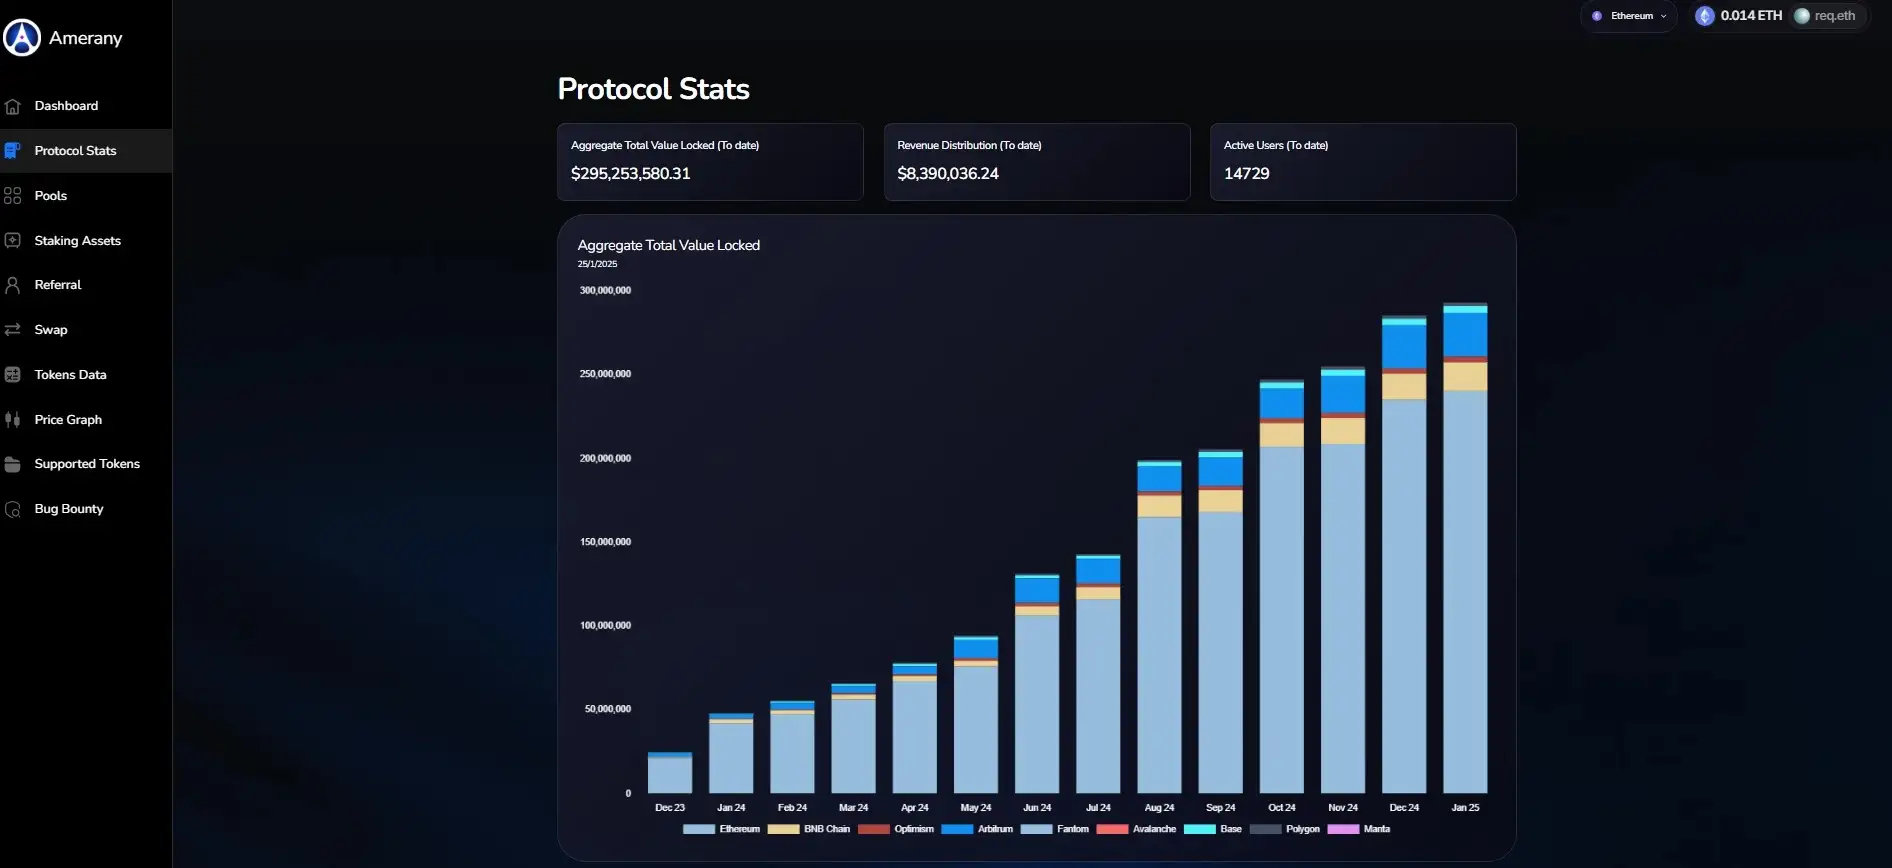Open the Tokens Data menu item
This screenshot has height=868, width=1892.
tap(70, 375)
